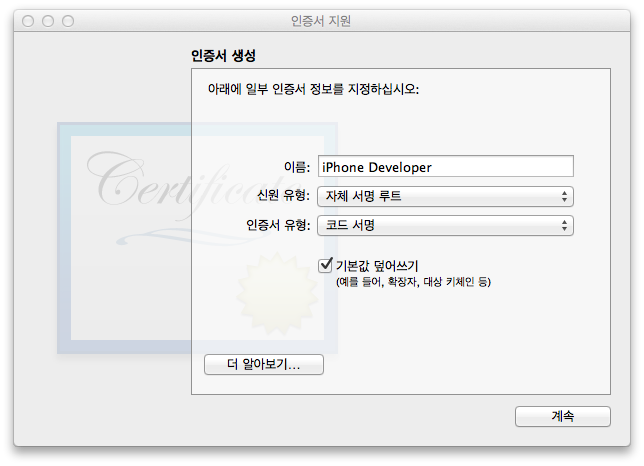Screen dimensions: 644x466
Task: Open the 신원 유형 dropdown showing 자체 서명 루트
Action: click(x=446, y=196)
